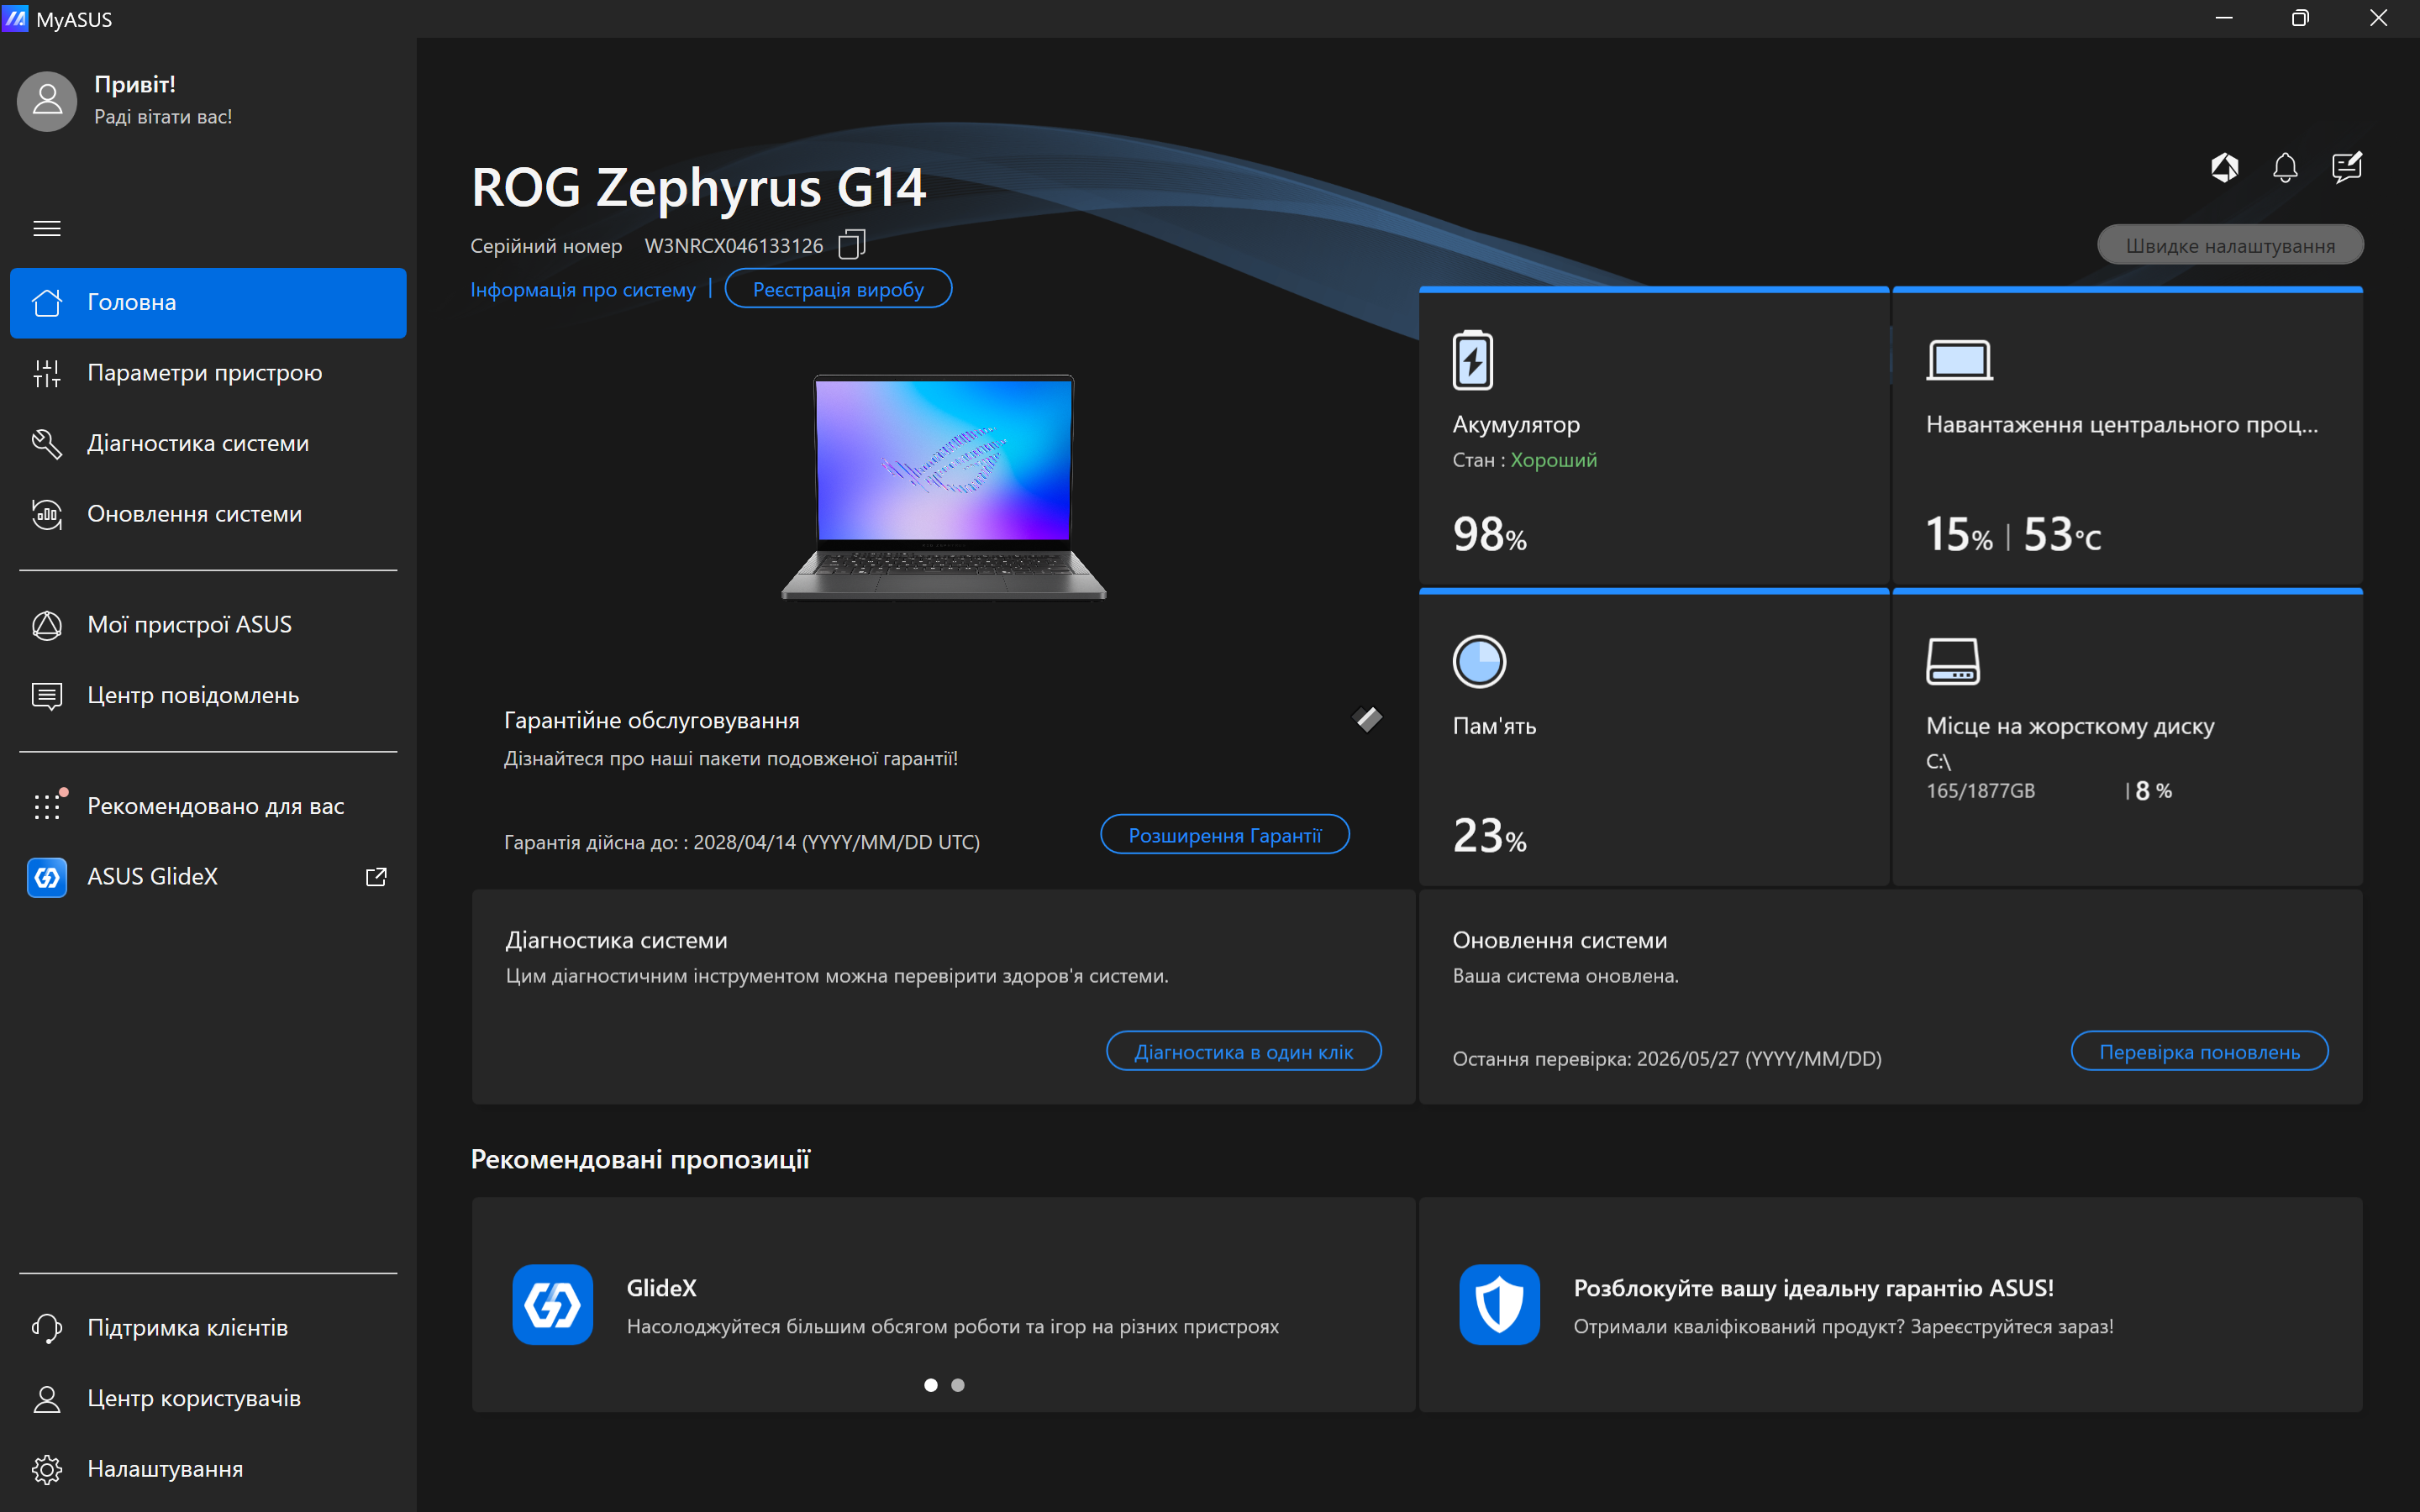Go to Діагностика системи in sidebar

coord(208,443)
